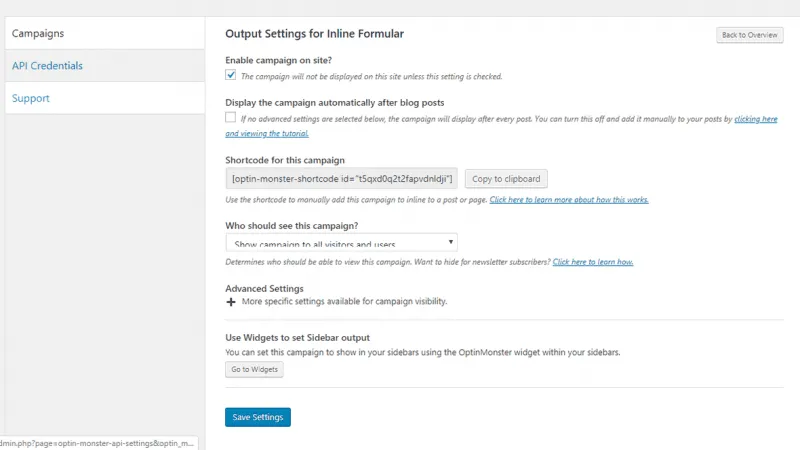Open the Campaigns tab in sidebar
This screenshot has height=450, width=800.
pyautogui.click(x=105, y=33)
